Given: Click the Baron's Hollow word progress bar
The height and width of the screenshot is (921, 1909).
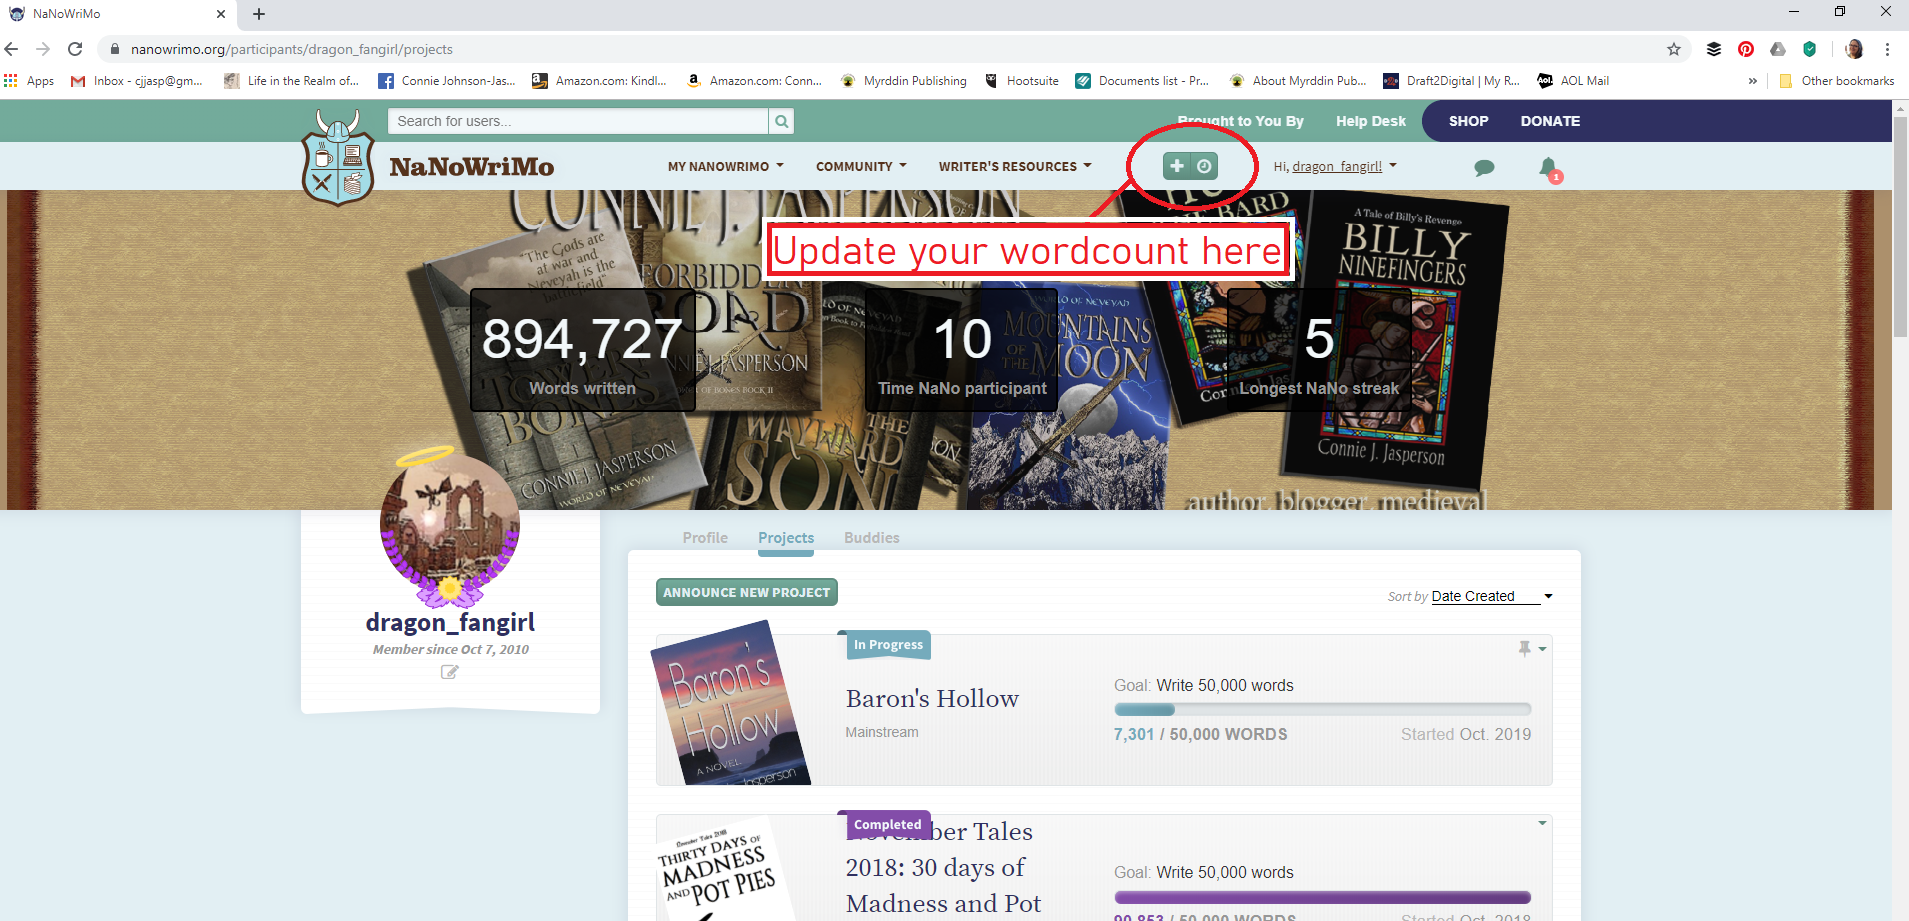Looking at the screenshot, I should 1322,710.
